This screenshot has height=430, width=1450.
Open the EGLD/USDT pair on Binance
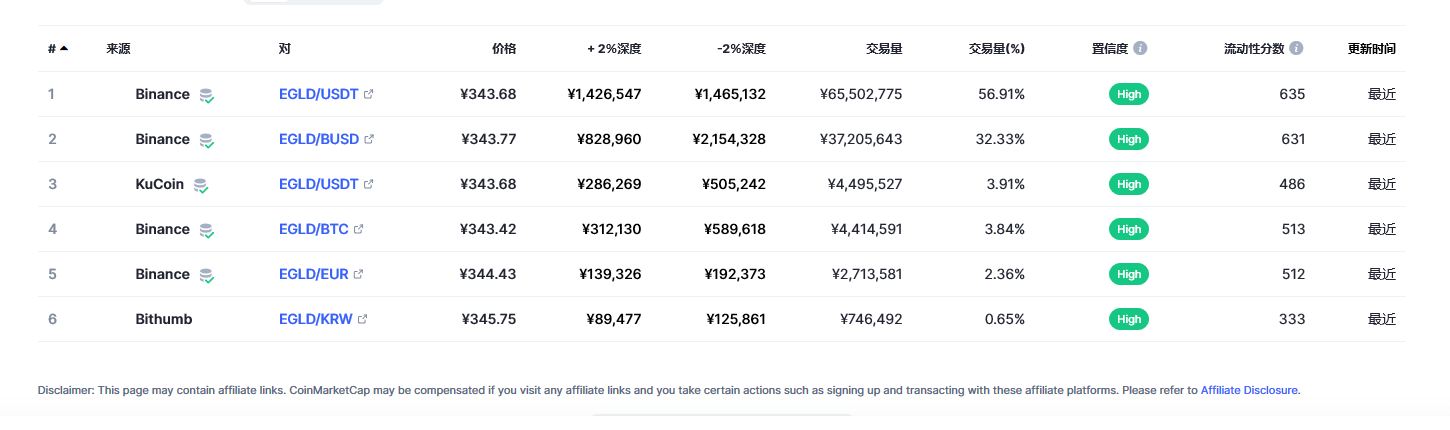coord(318,94)
